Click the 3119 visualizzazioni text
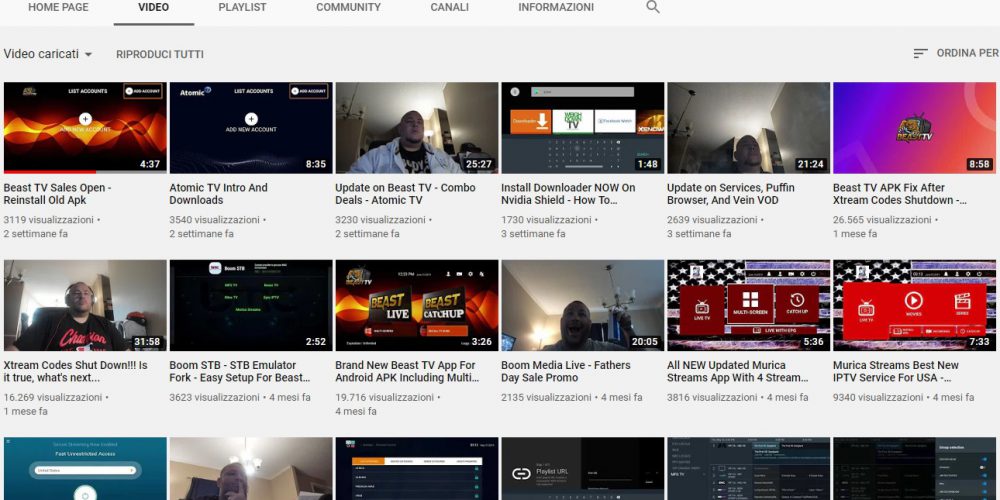Viewport: 1000px width, 500px height. tap(48, 219)
